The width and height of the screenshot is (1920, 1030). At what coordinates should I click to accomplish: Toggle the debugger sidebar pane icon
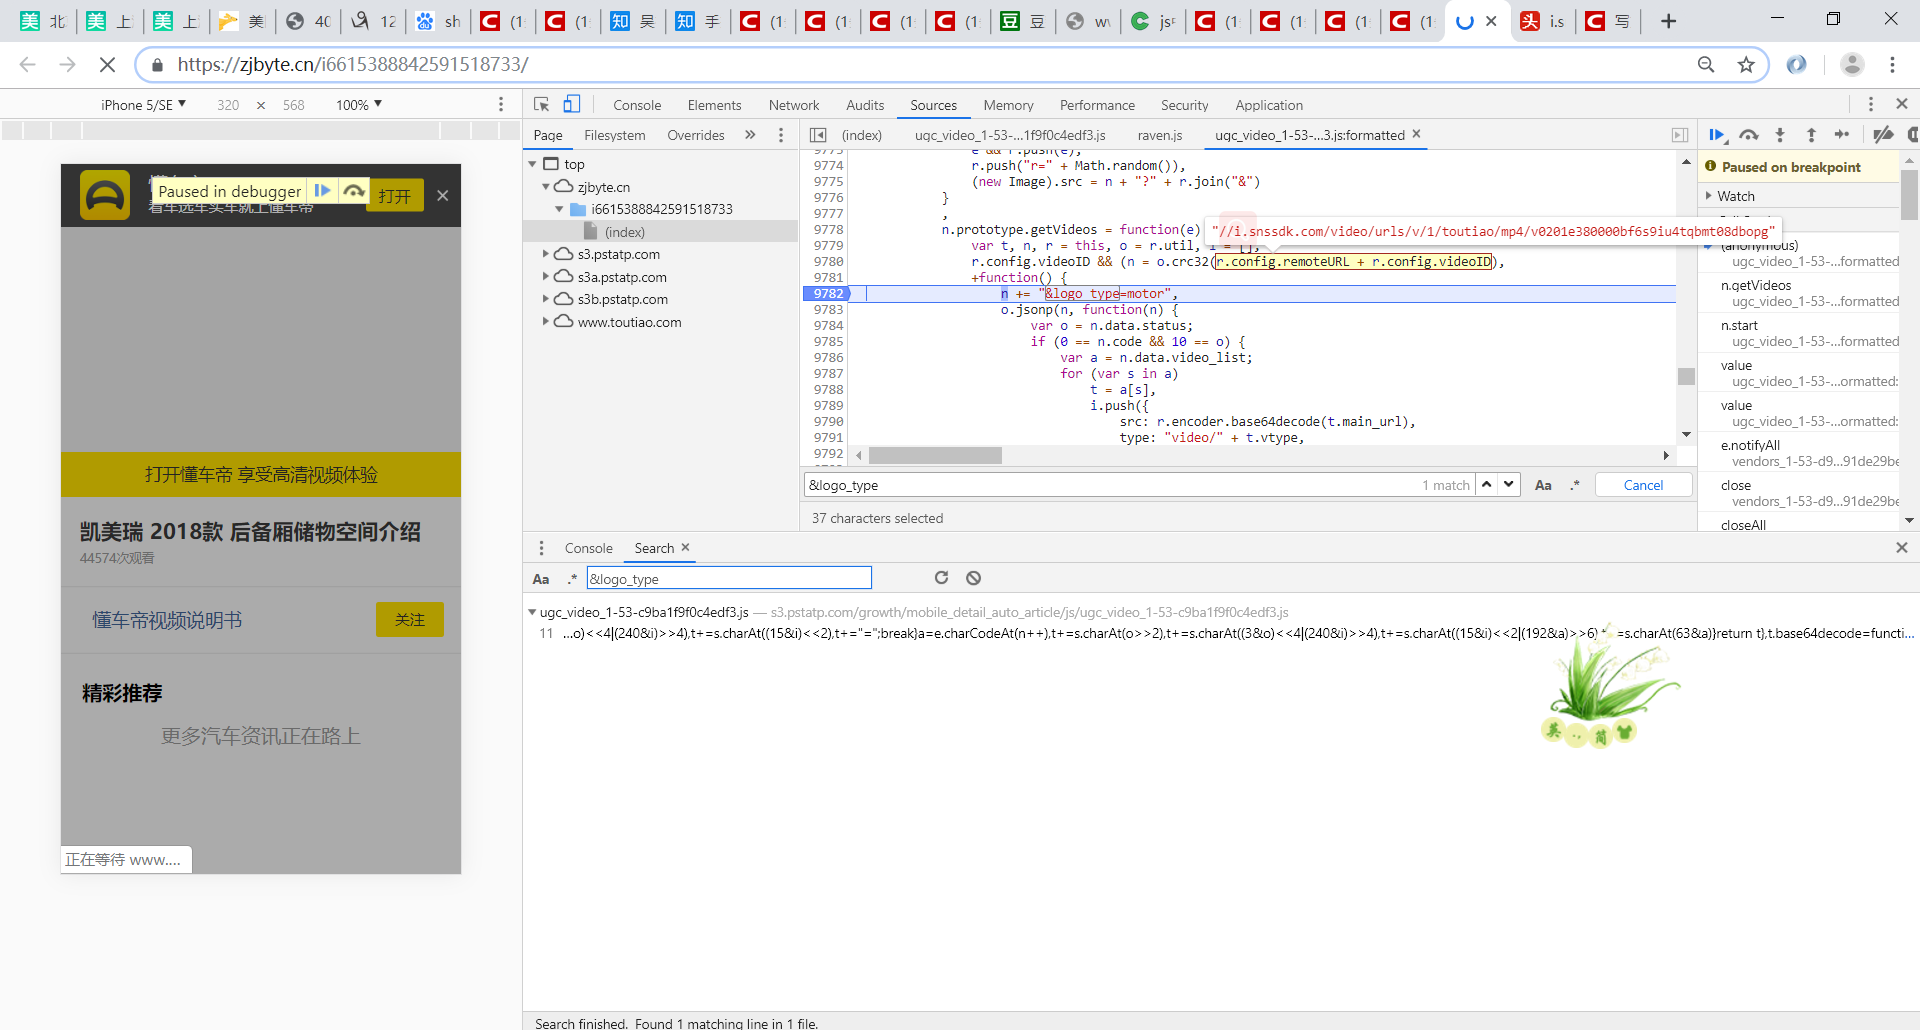(1680, 135)
